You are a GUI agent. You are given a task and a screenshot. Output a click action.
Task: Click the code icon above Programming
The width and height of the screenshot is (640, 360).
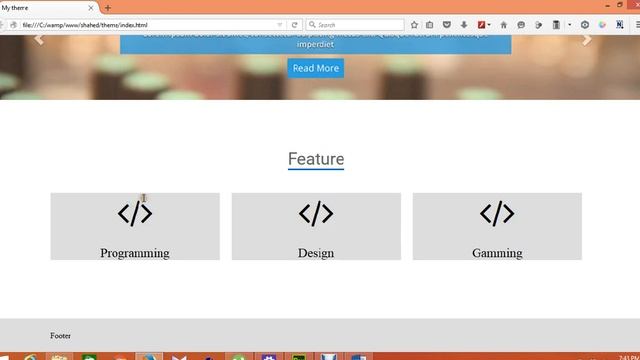coord(135,213)
